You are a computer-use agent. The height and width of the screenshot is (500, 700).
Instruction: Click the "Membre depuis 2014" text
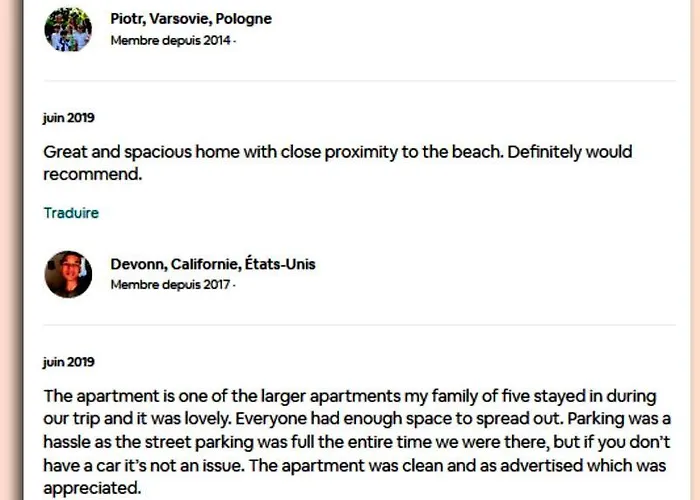tap(171, 41)
